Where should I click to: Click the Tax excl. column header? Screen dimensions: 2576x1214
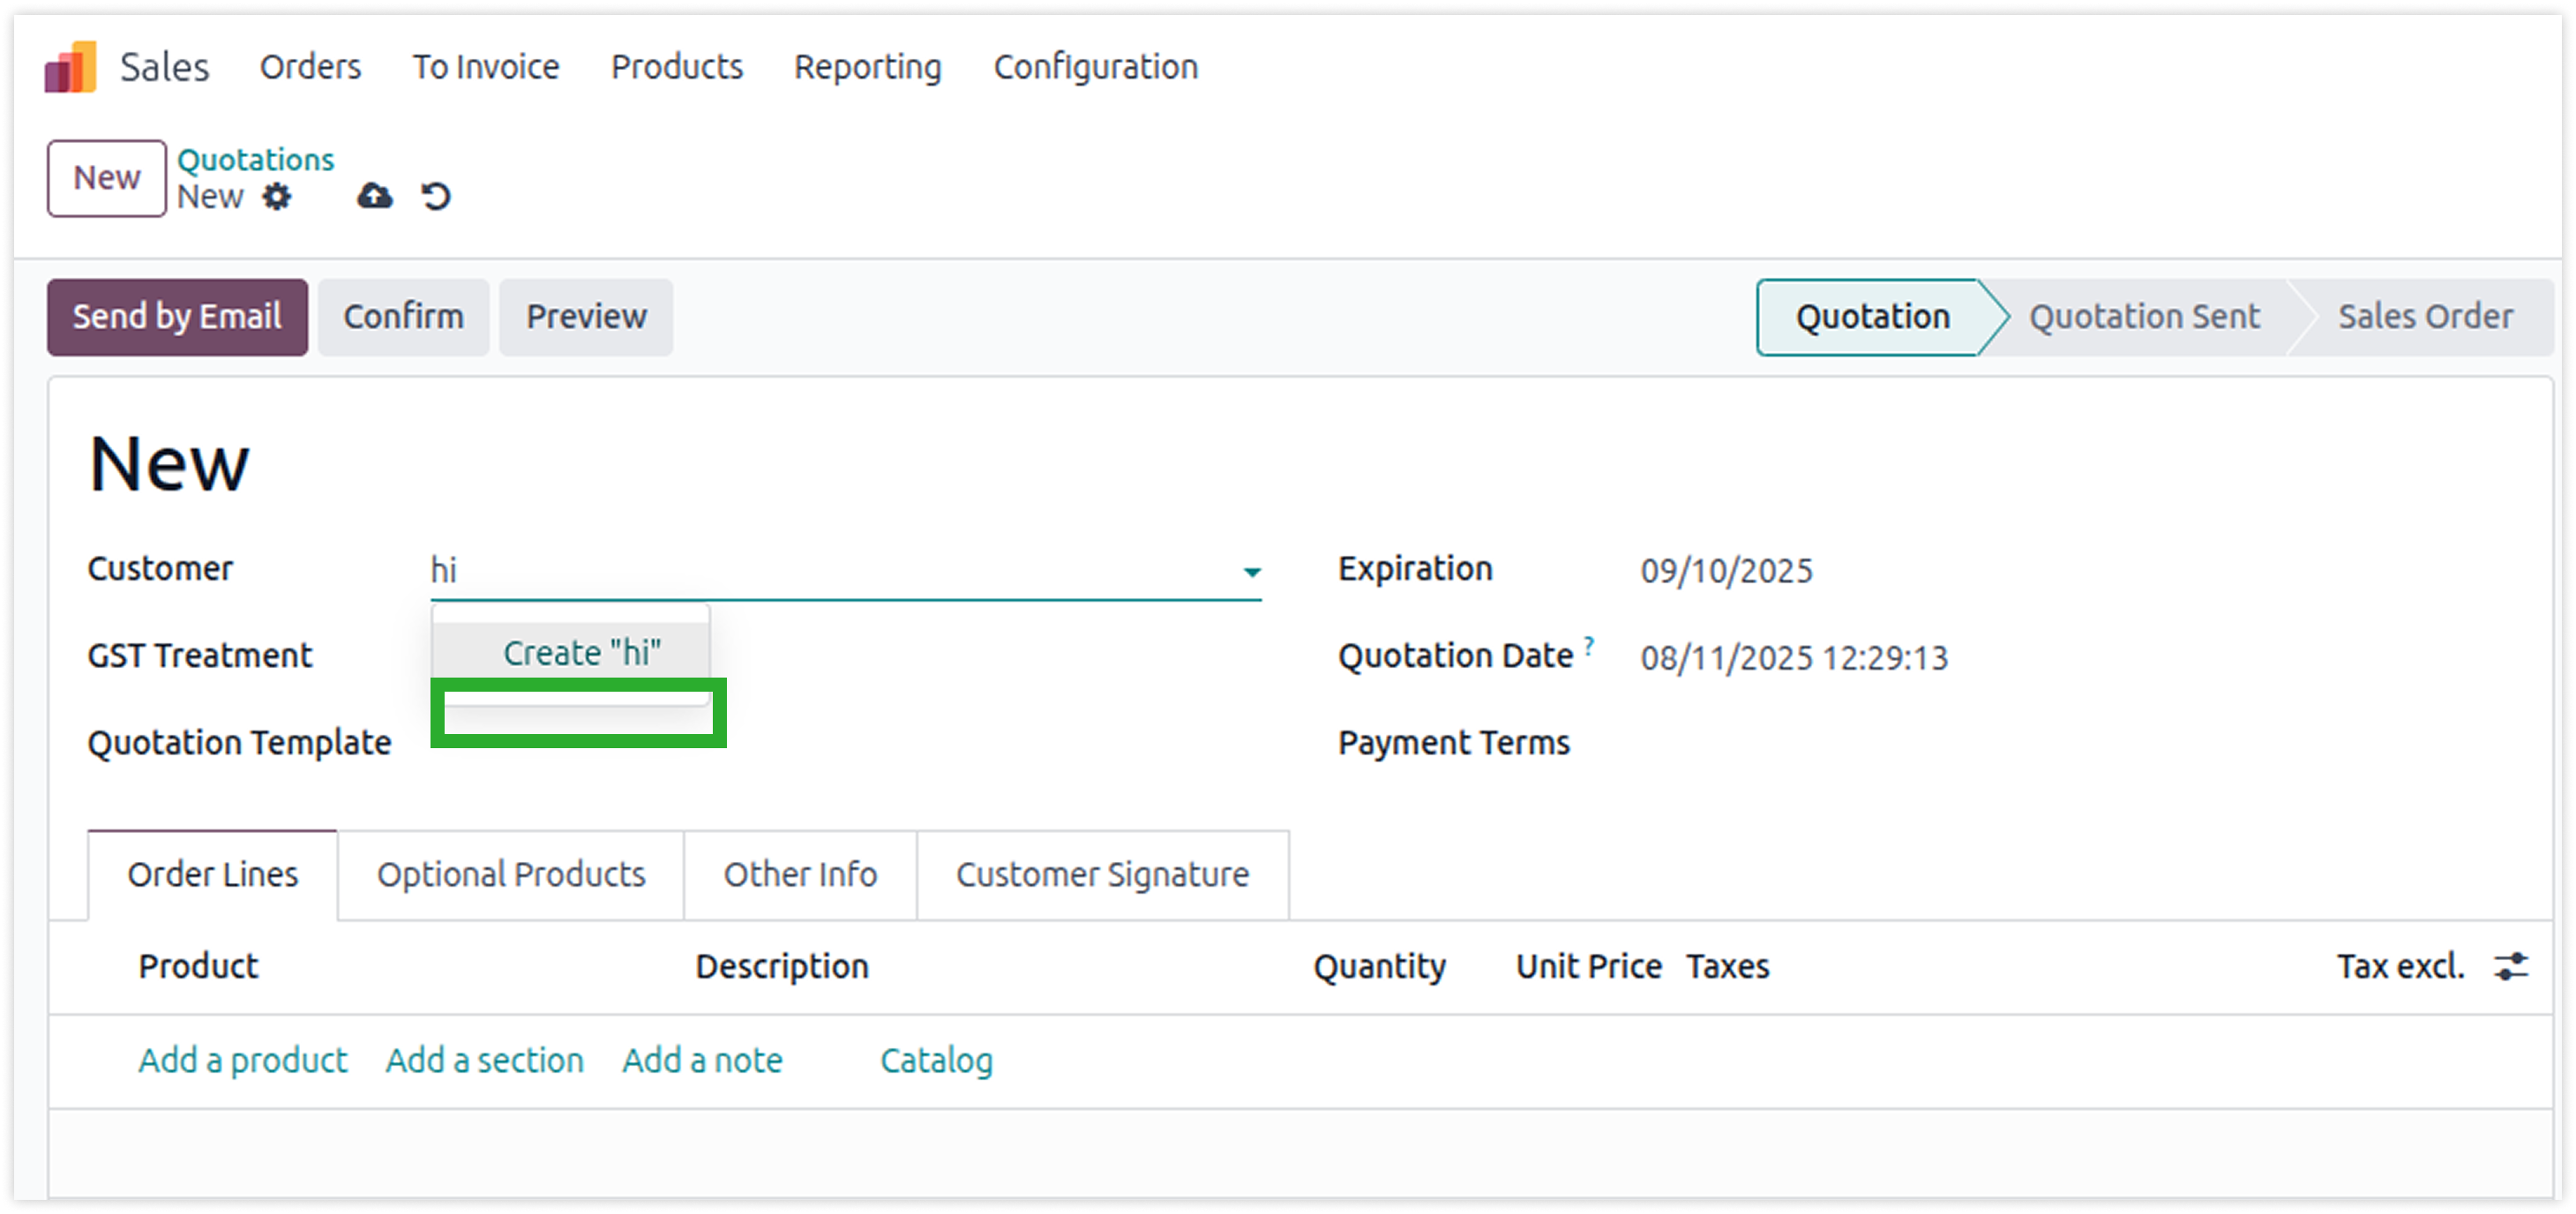click(x=2400, y=967)
